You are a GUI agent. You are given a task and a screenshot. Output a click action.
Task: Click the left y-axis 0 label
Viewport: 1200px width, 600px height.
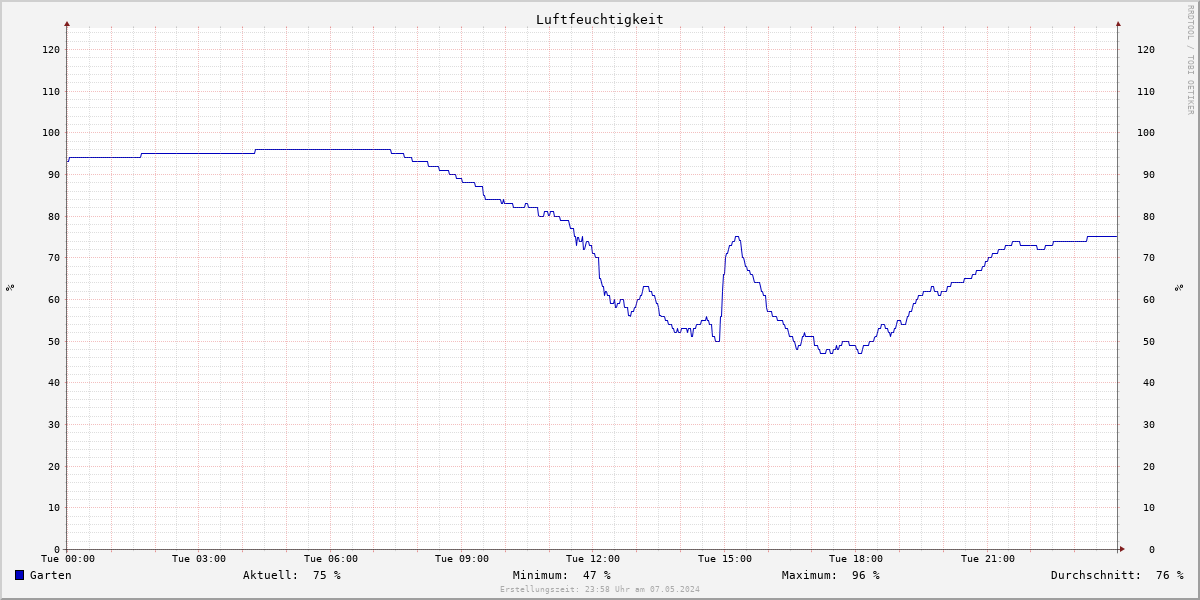click(x=57, y=549)
